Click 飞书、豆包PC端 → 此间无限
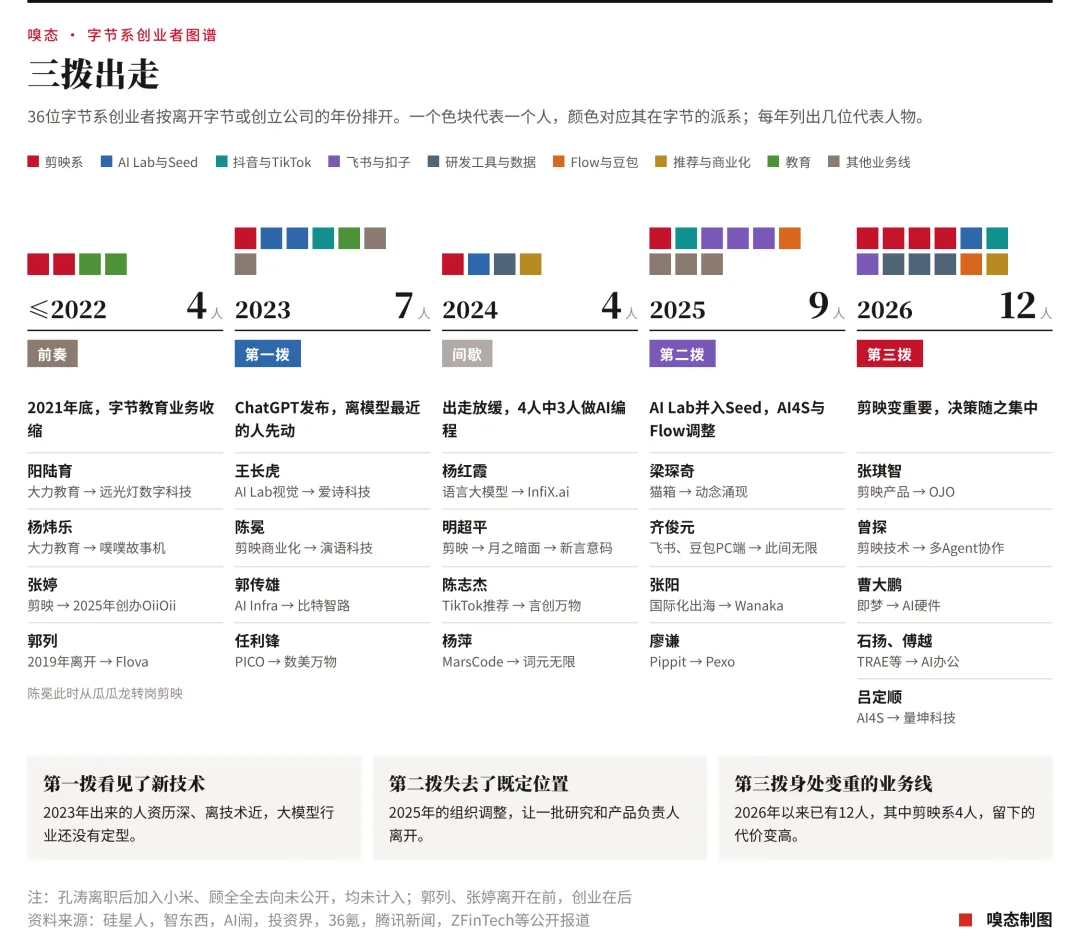Viewport: 1080px width, 943px height. pyautogui.click(x=734, y=548)
